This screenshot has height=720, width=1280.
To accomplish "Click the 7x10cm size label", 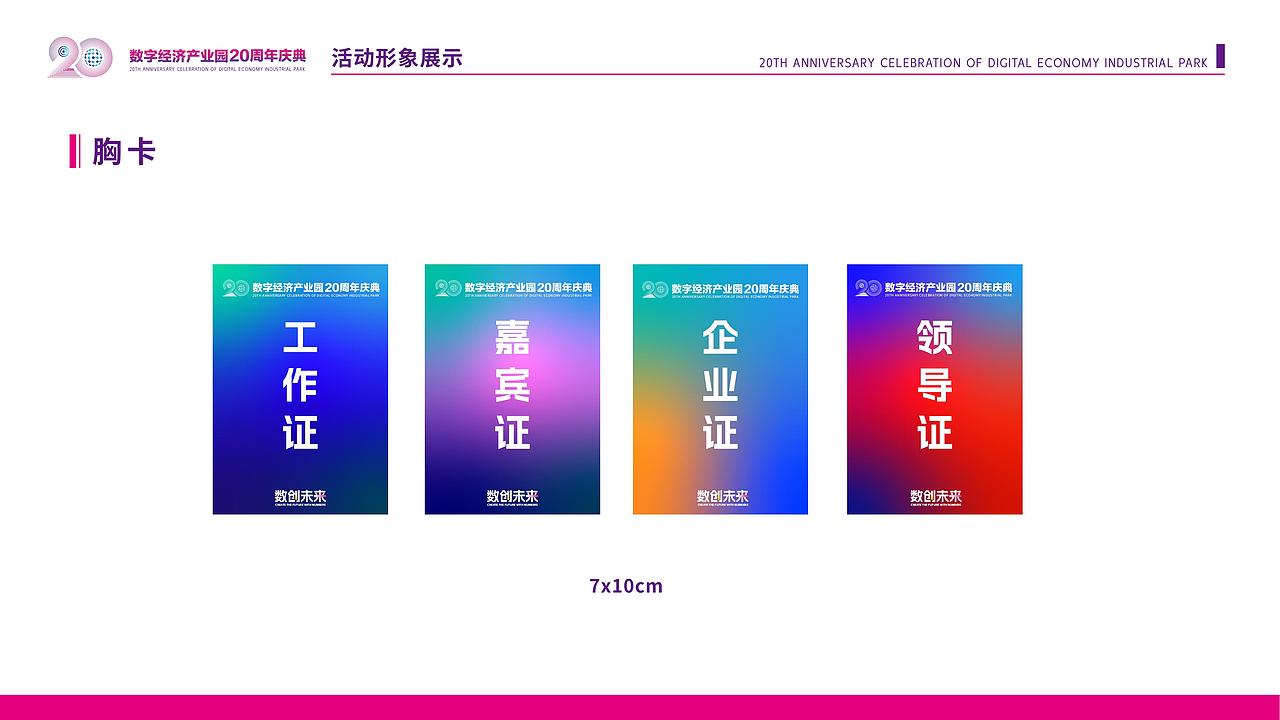I will pyautogui.click(x=627, y=586).
